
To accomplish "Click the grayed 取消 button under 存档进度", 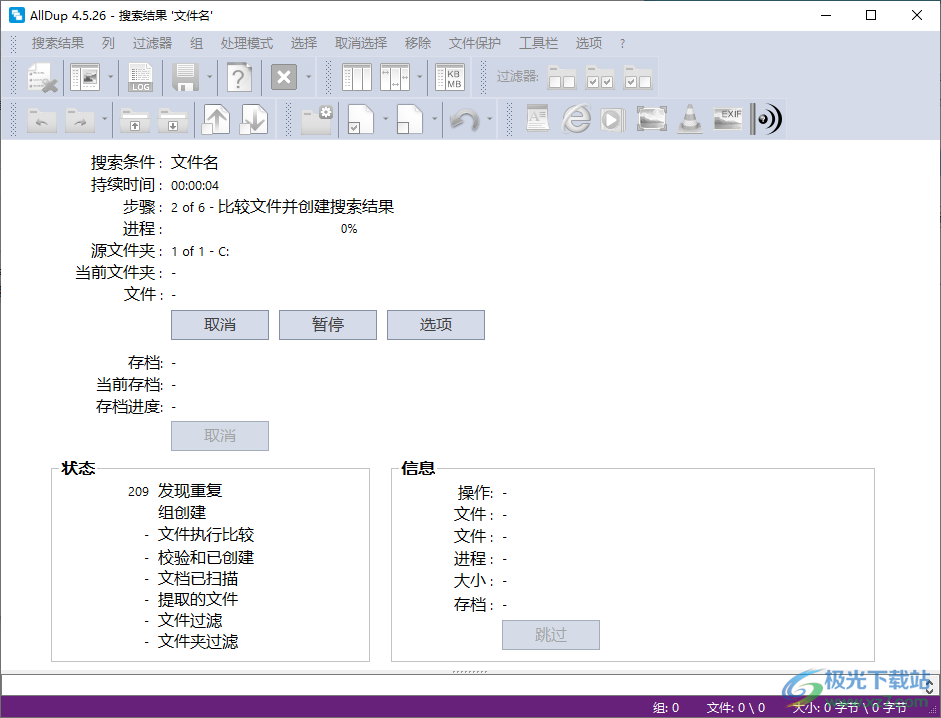I will point(220,436).
